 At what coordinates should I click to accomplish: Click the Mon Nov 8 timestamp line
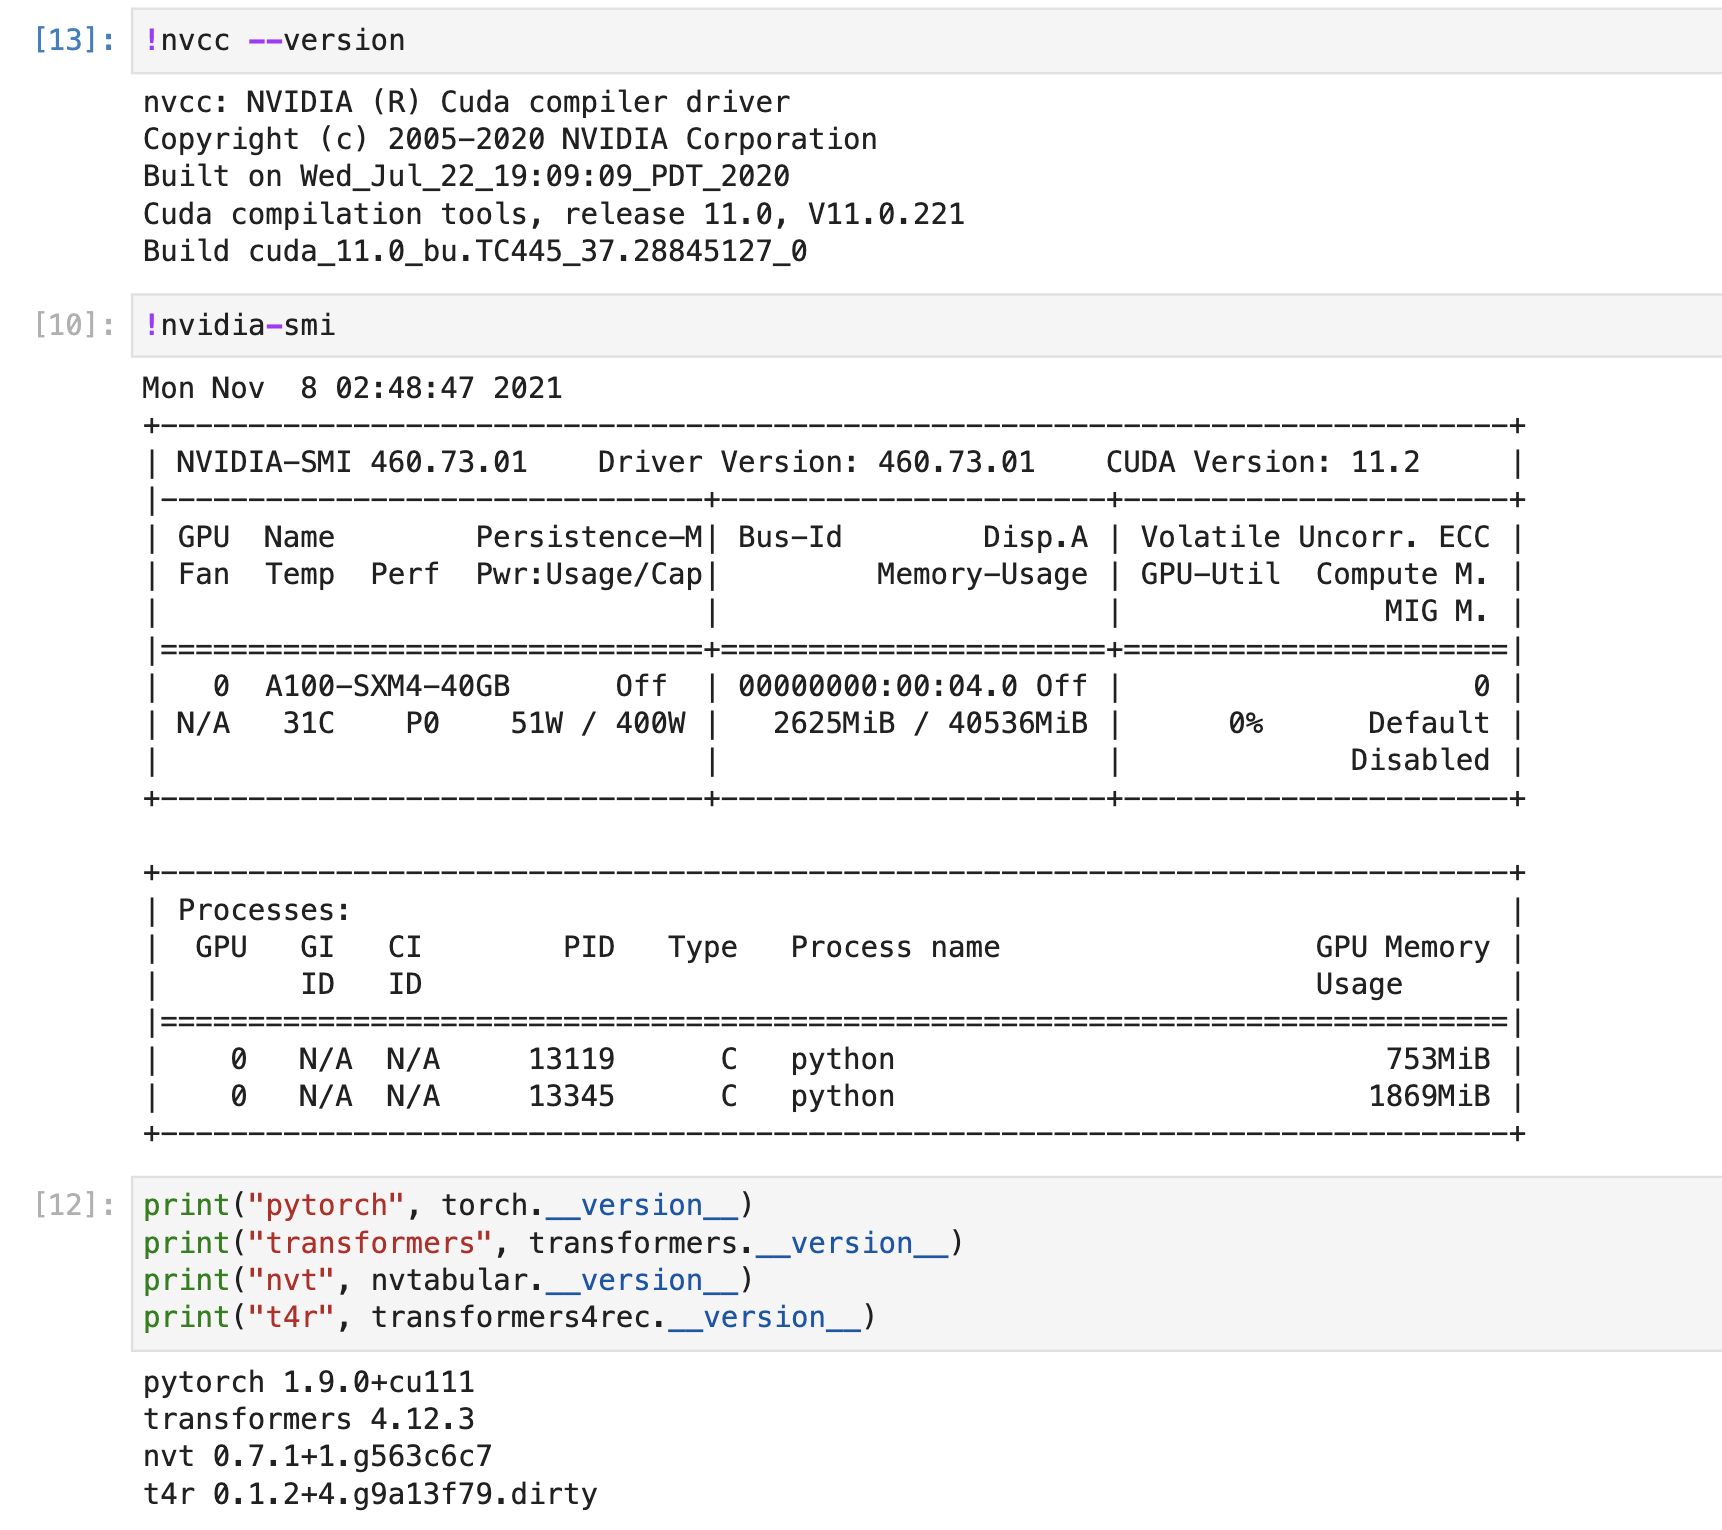[350, 388]
